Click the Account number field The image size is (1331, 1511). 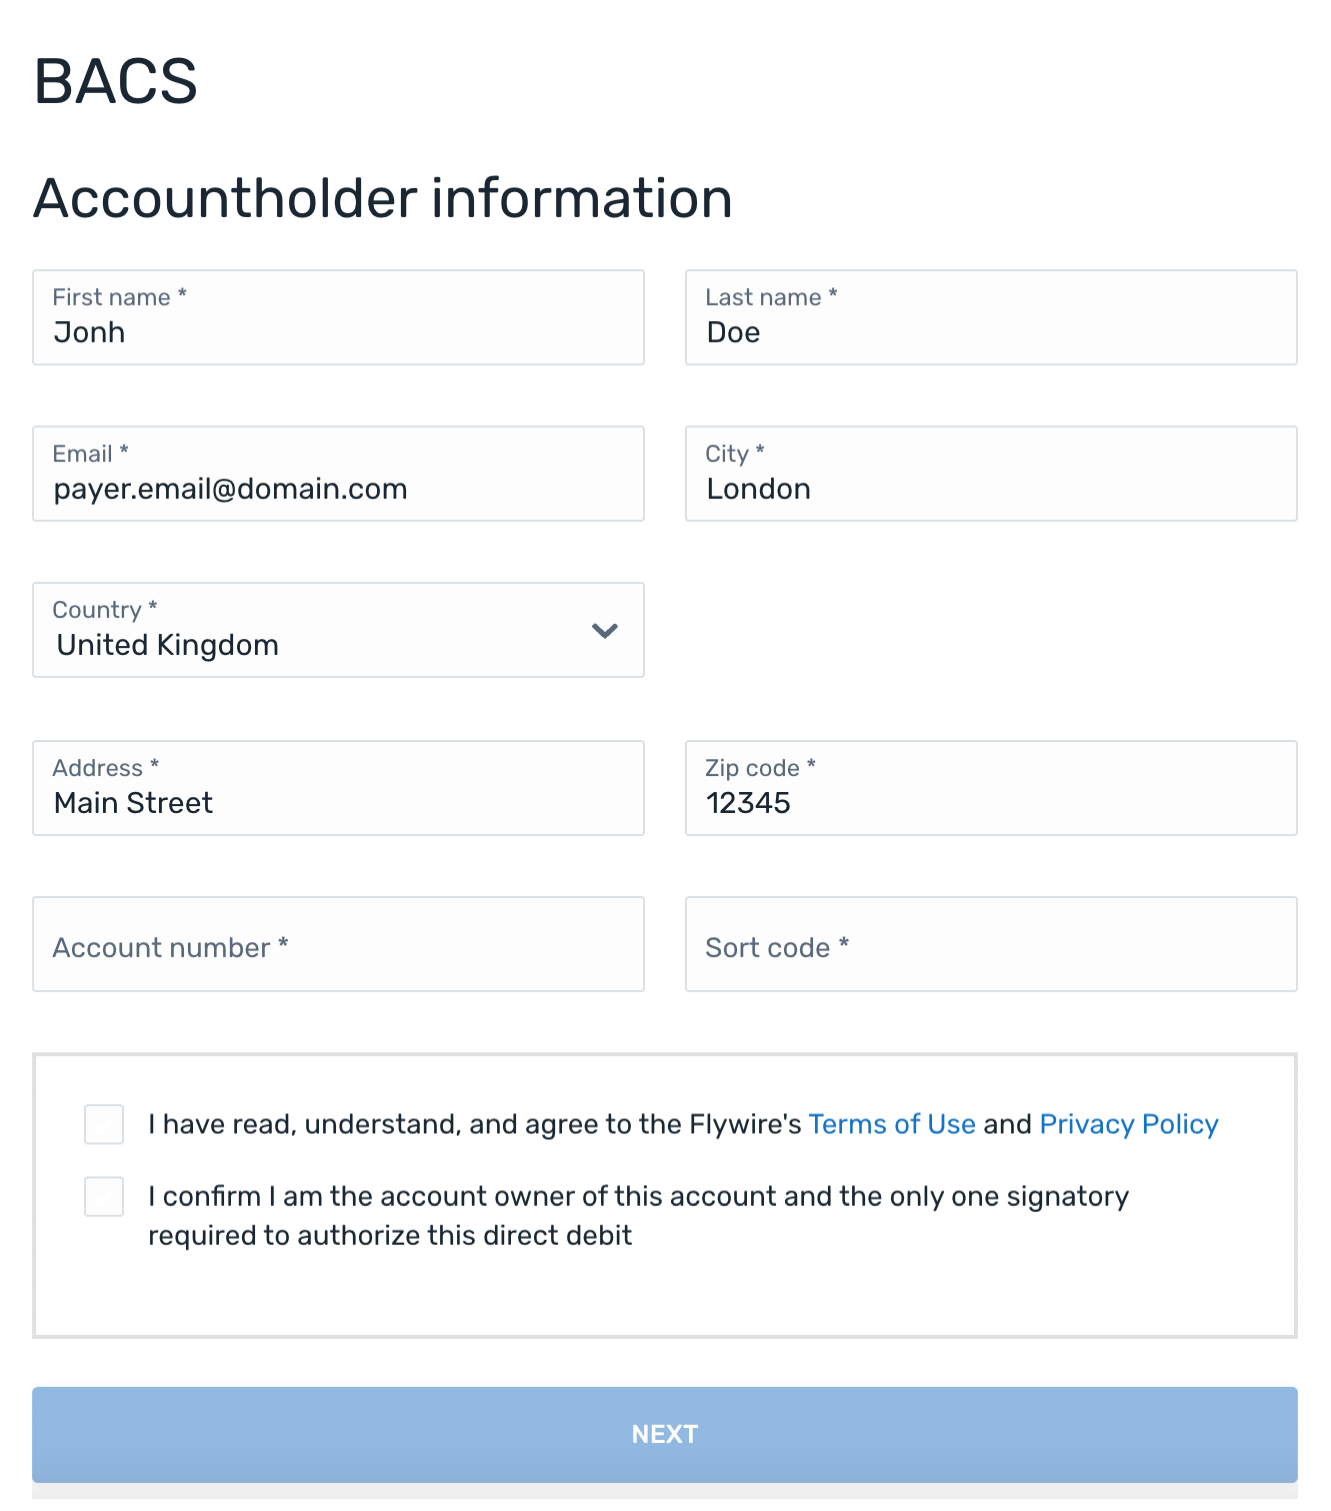coord(338,944)
